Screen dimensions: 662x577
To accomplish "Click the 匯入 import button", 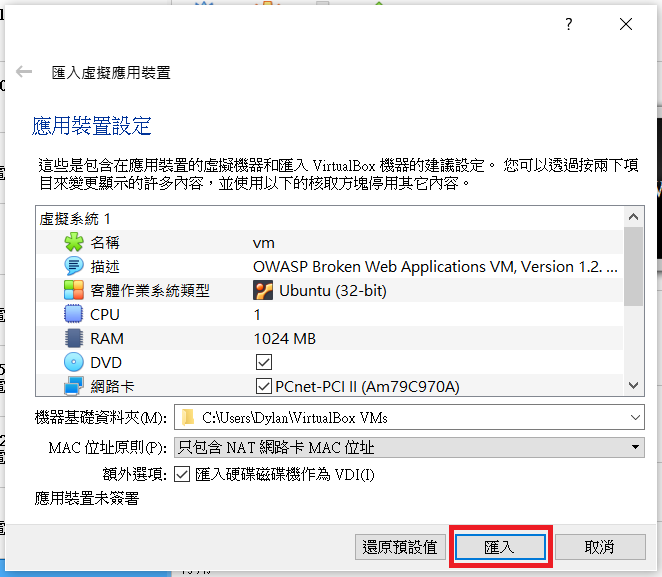I will click(500, 547).
